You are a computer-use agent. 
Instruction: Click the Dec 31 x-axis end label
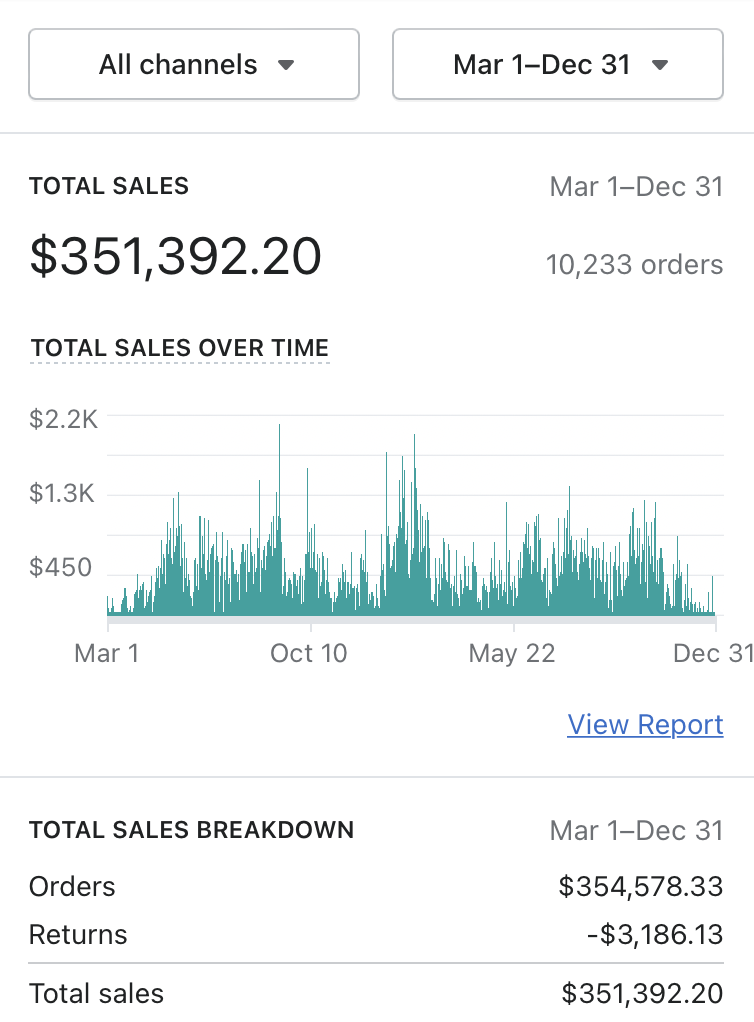click(x=712, y=653)
